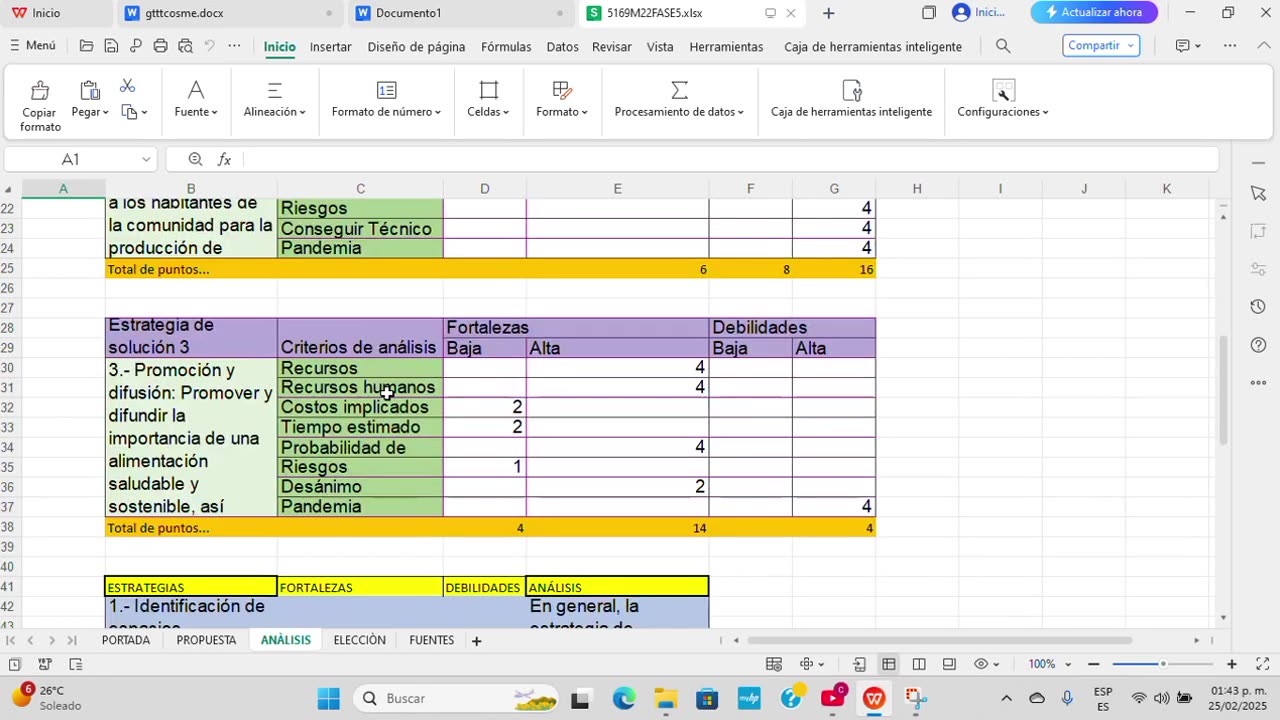The width and height of the screenshot is (1280, 720).
Task: Select column header E
Action: pyautogui.click(x=617, y=189)
